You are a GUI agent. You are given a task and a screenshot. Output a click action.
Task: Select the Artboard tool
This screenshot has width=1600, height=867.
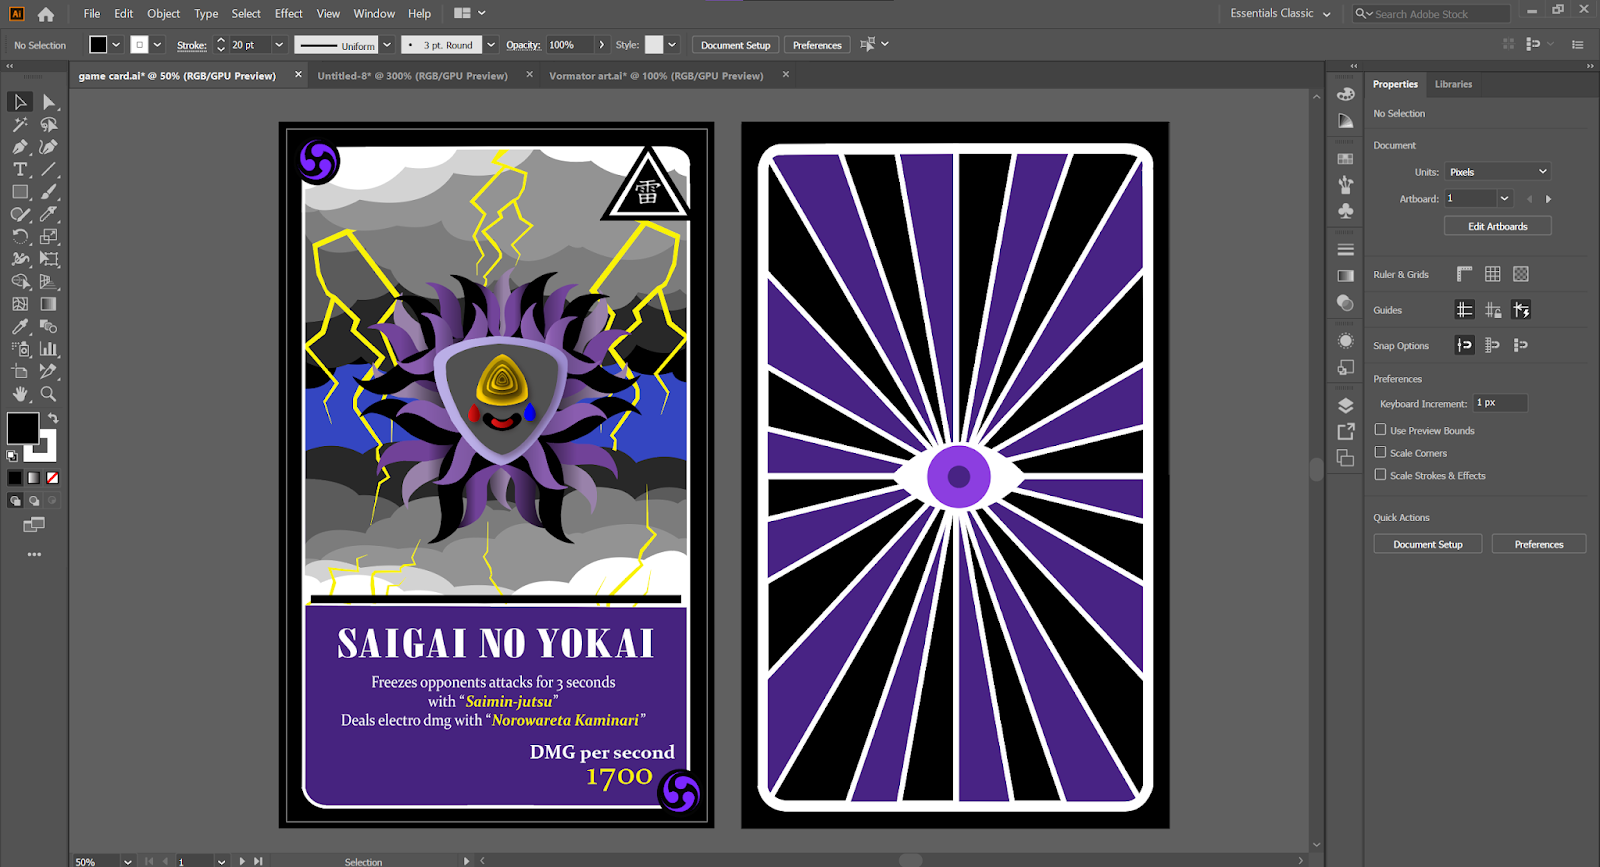tap(20, 371)
